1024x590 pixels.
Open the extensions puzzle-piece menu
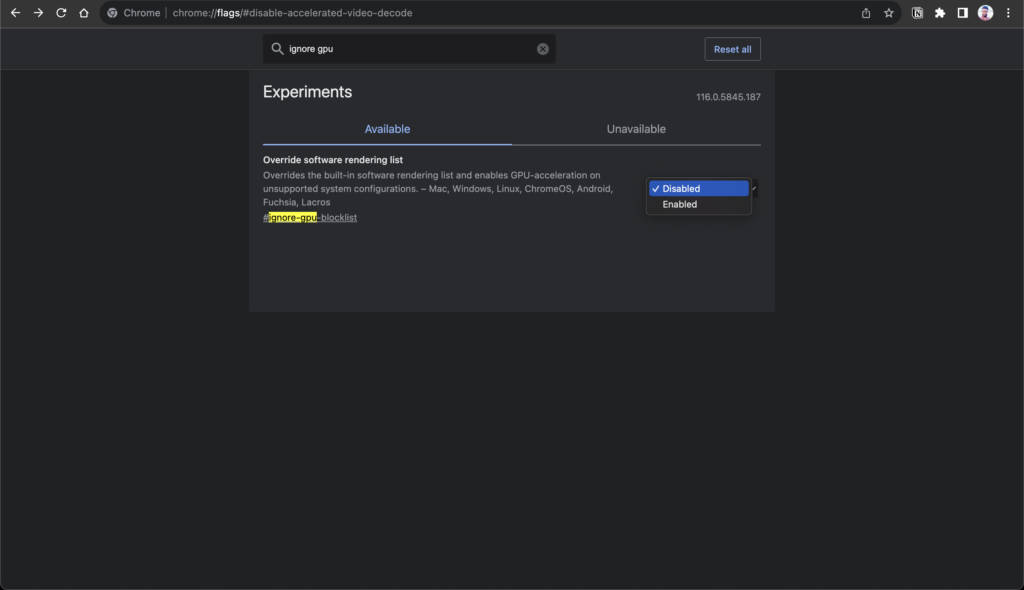click(940, 13)
